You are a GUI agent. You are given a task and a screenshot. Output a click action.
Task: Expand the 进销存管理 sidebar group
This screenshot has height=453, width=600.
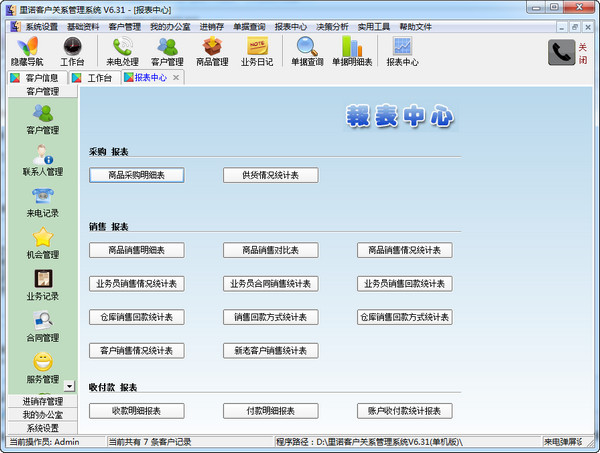pyautogui.click(x=42, y=401)
